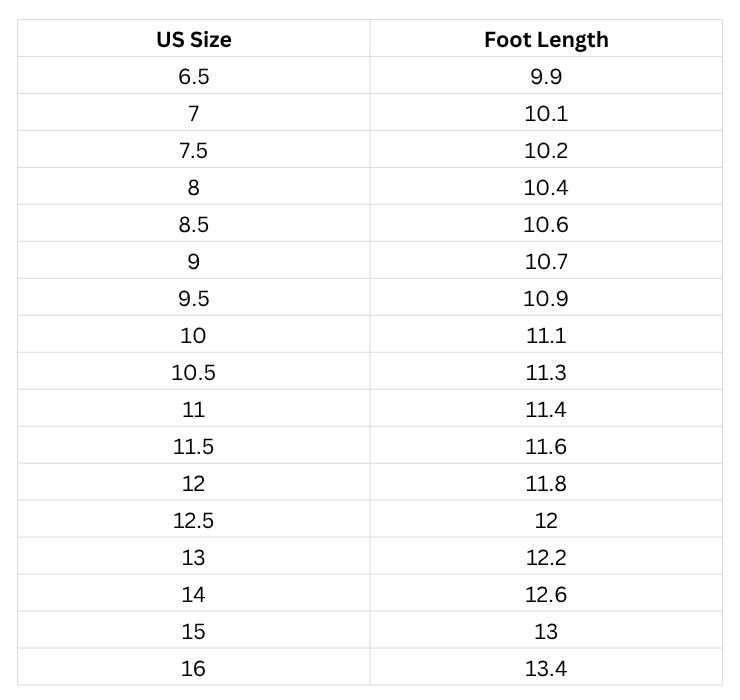
Task: Select the foot length 11.4 cell
Action: click(x=546, y=409)
